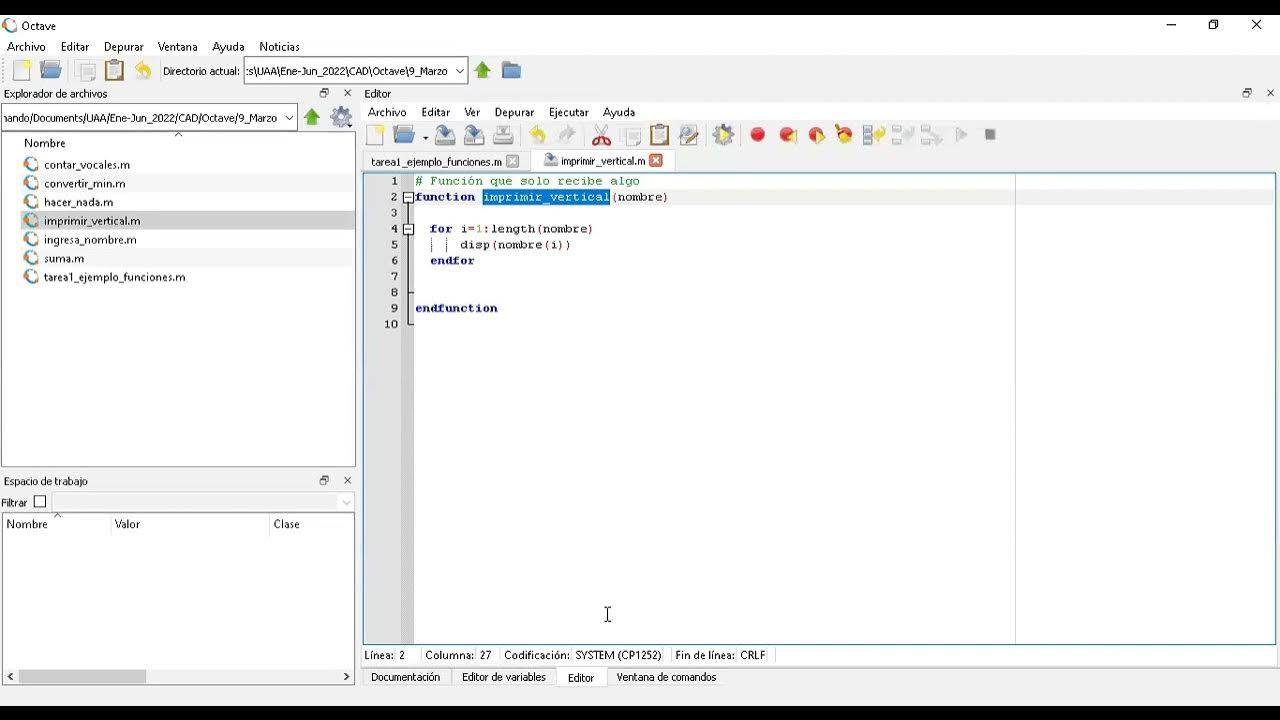Image resolution: width=1280 pixels, height=720 pixels.
Task: Undock the Explorador de archivos panel
Action: (324, 93)
